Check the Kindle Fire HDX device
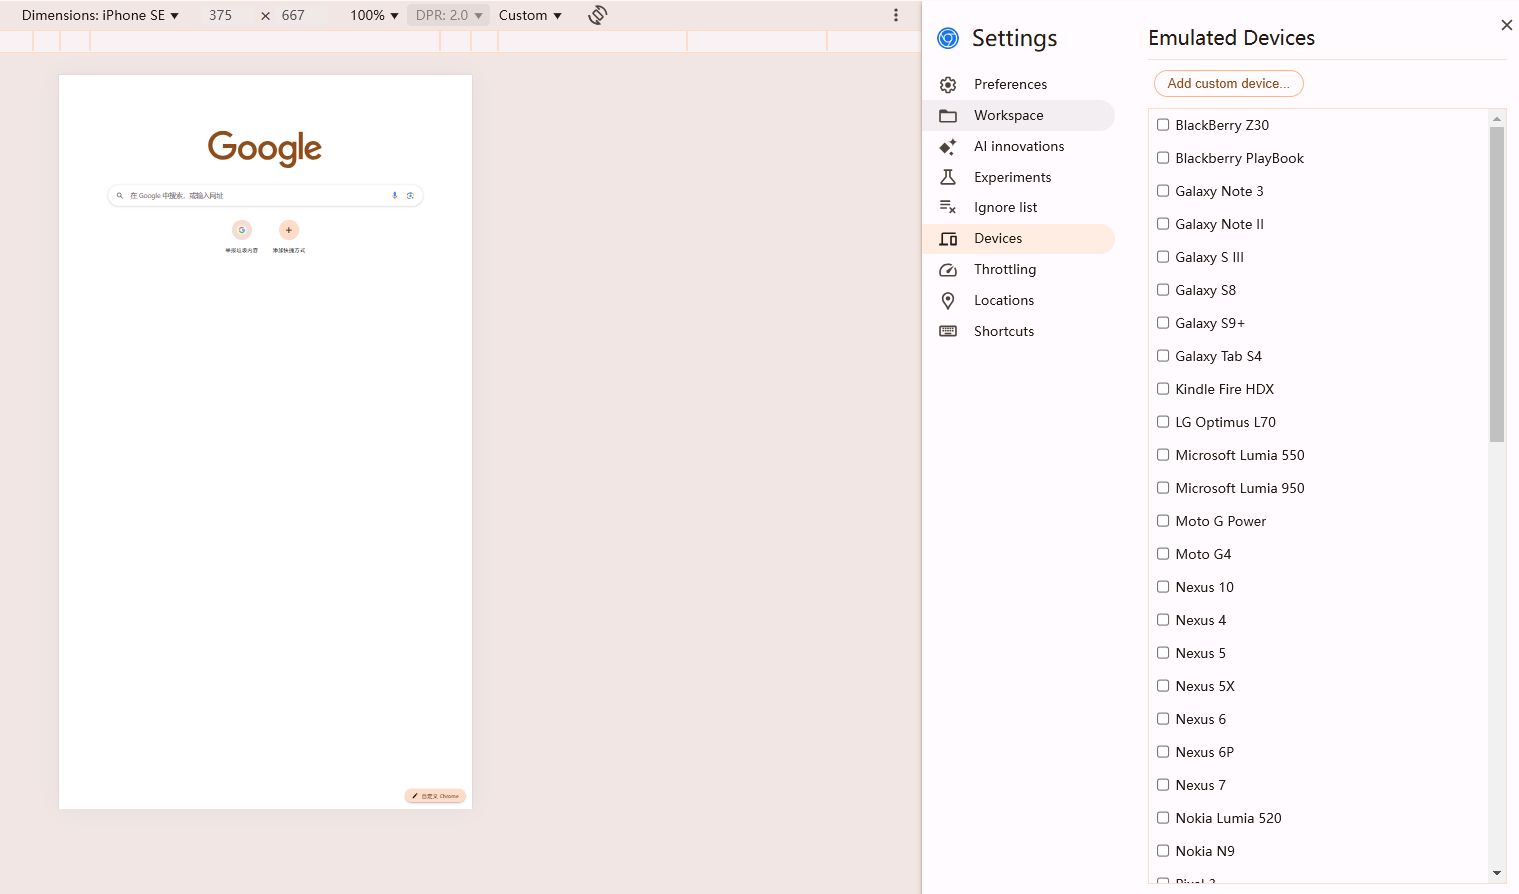Screen dimensions: 1519x894 tap(1163, 389)
